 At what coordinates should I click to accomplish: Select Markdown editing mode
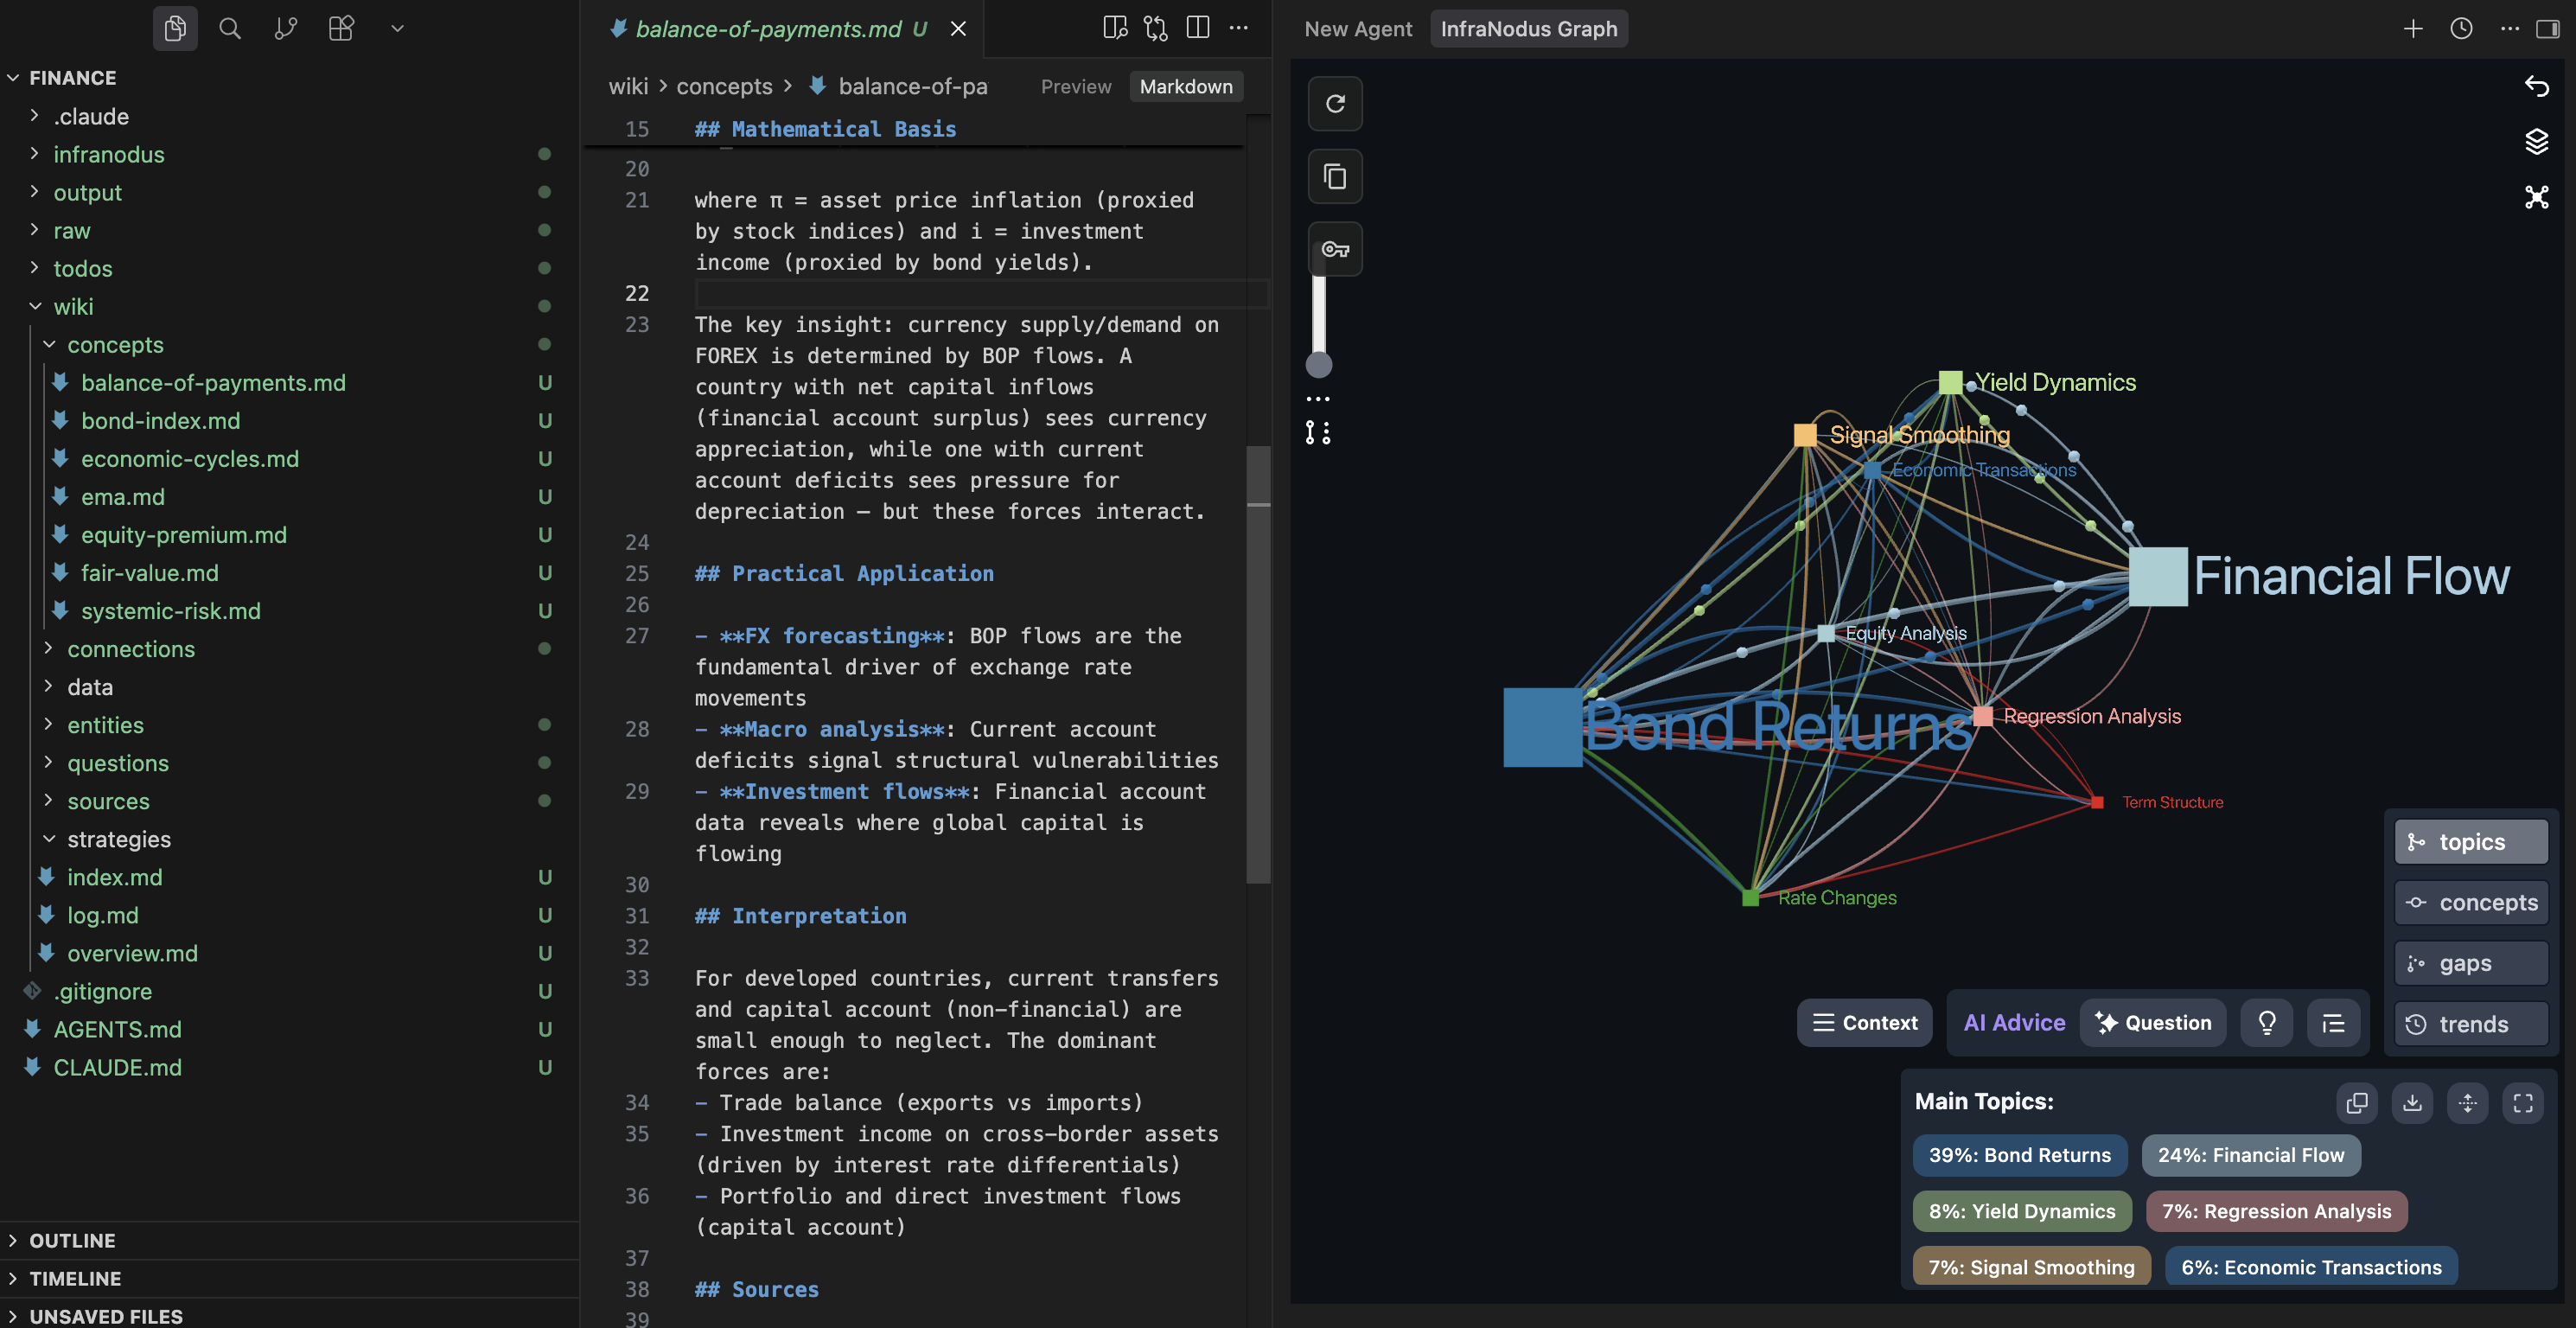(x=1186, y=87)
